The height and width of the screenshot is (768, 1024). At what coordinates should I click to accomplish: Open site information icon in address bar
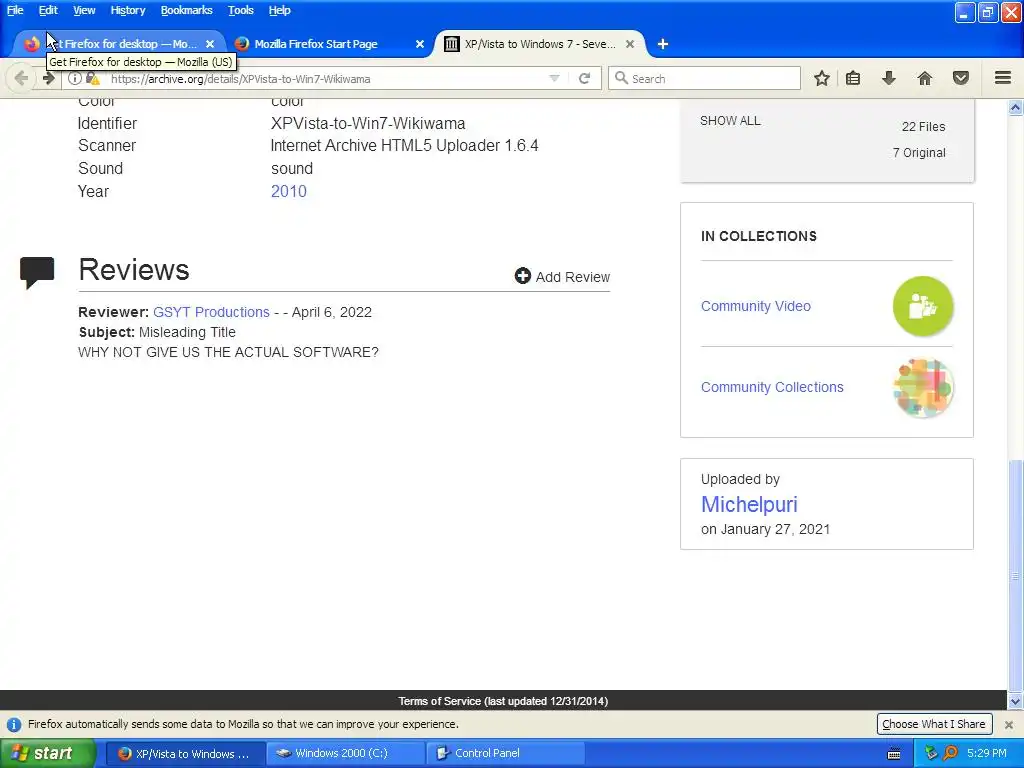click(74, 78)
